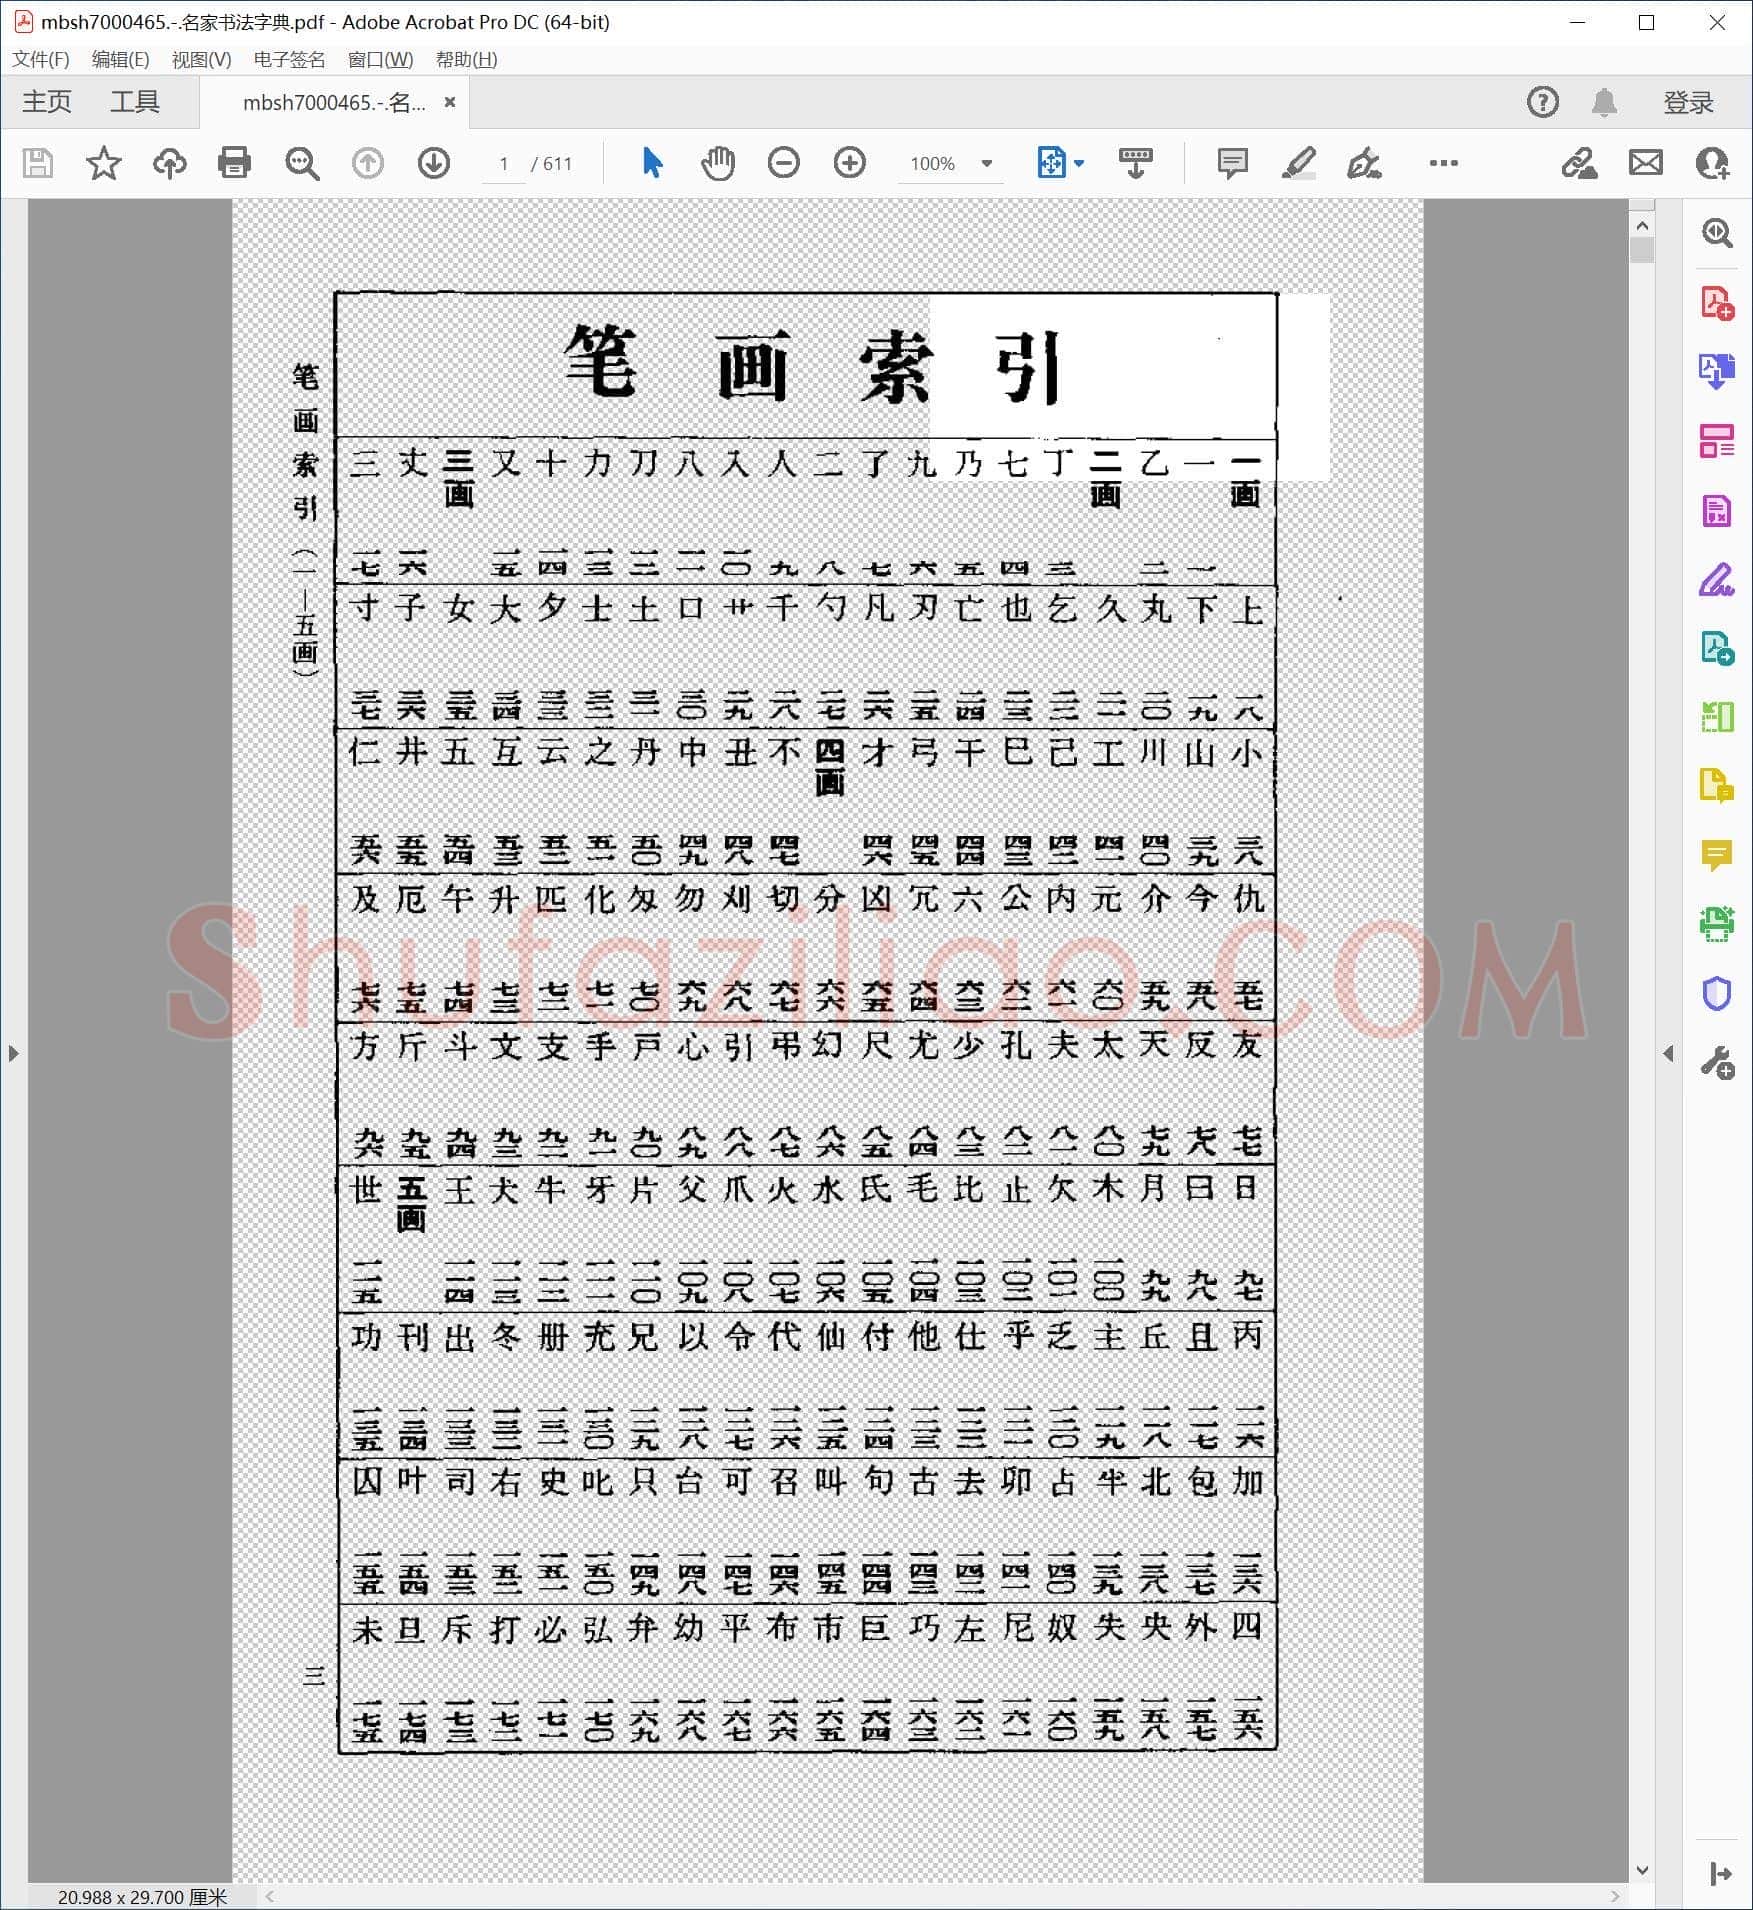This screenshot has height=1910, width=1753.
Task: Open the Sign document tool
Action: coord(1364,163)
